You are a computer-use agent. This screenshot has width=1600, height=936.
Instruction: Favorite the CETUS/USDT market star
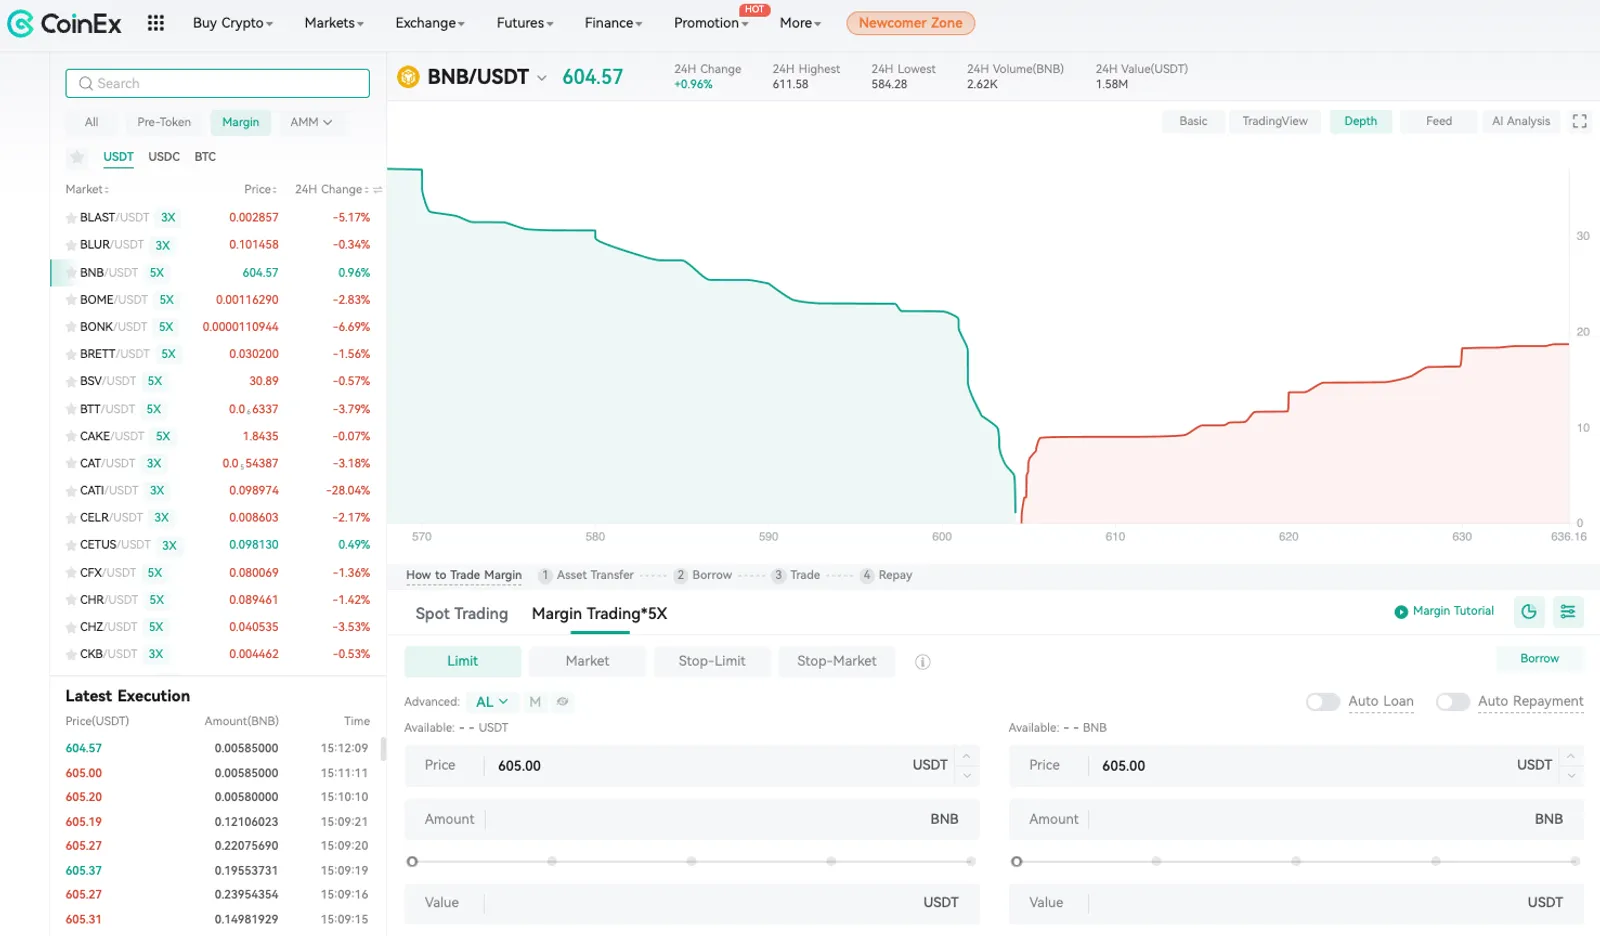71,545
